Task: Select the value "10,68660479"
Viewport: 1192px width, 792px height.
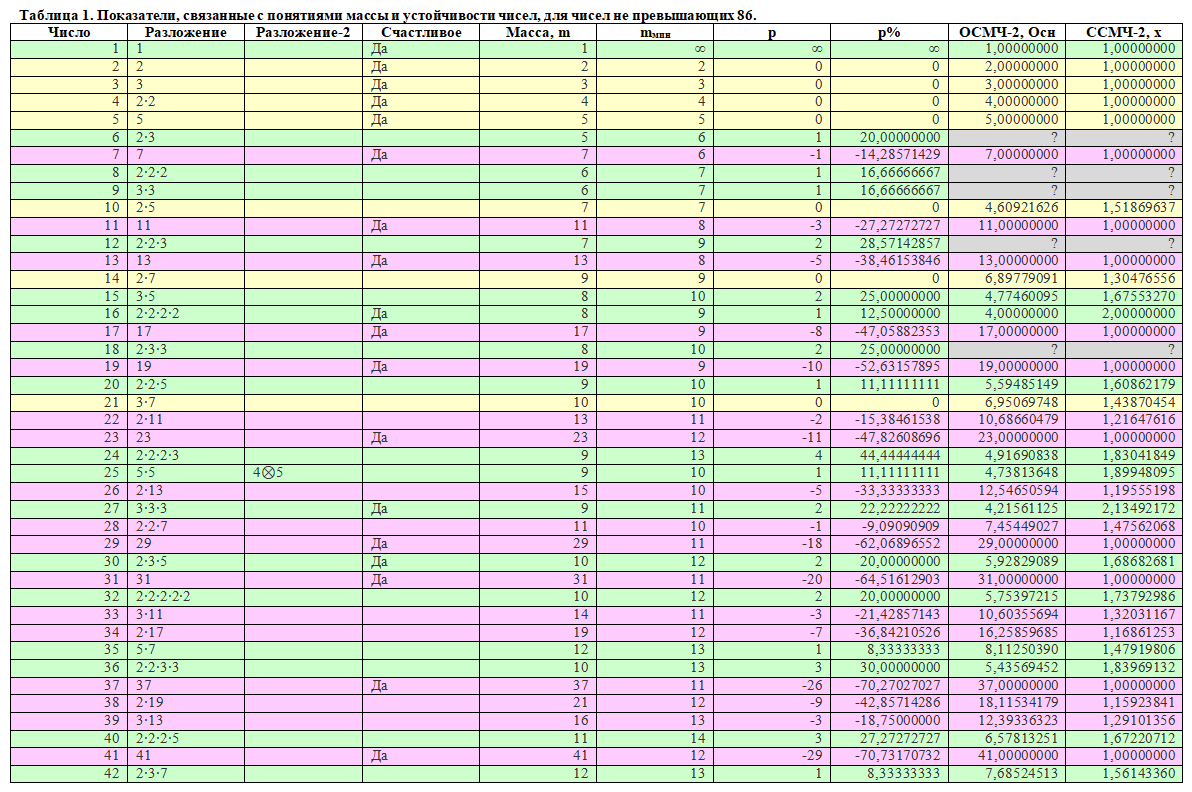Action: coord(1017,420)
